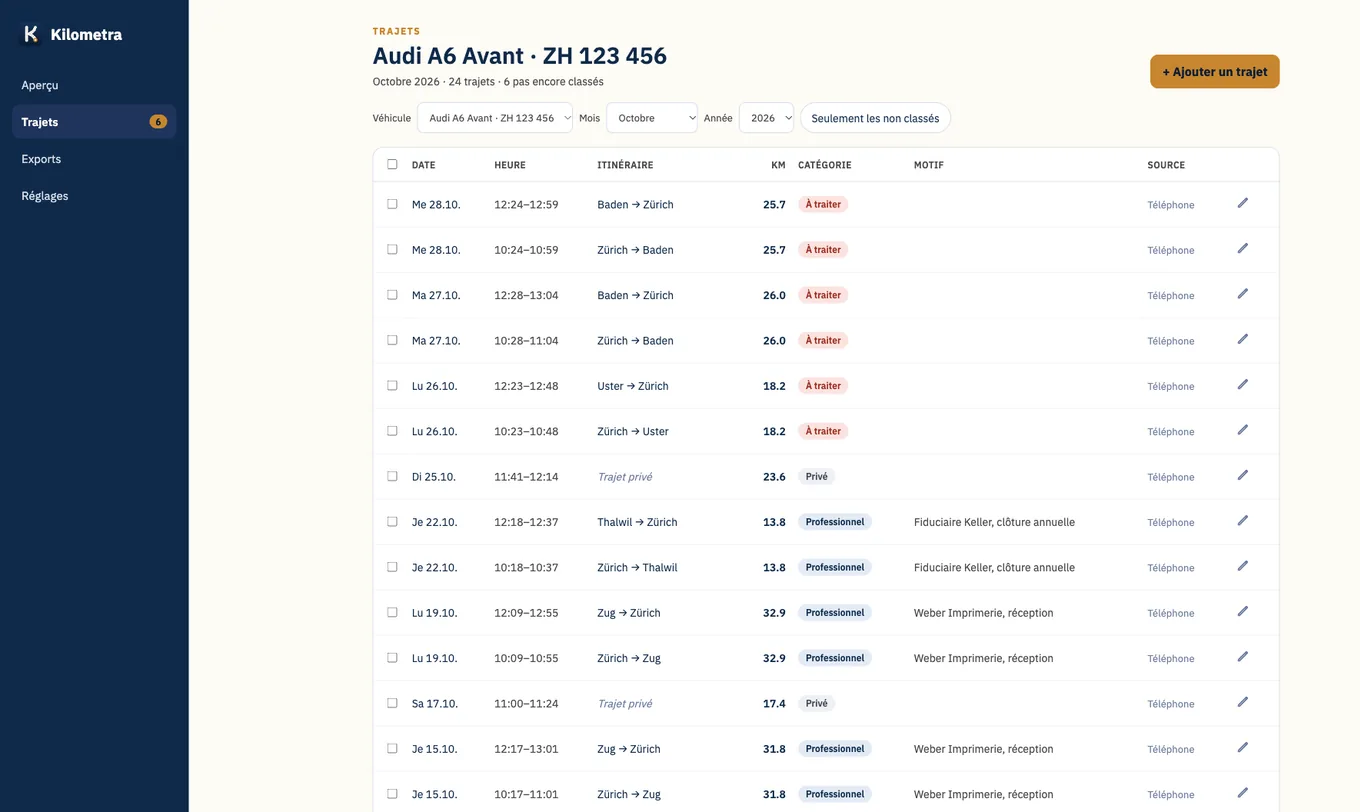Click the orange 6 badge beside Trajets

(158, 122)
